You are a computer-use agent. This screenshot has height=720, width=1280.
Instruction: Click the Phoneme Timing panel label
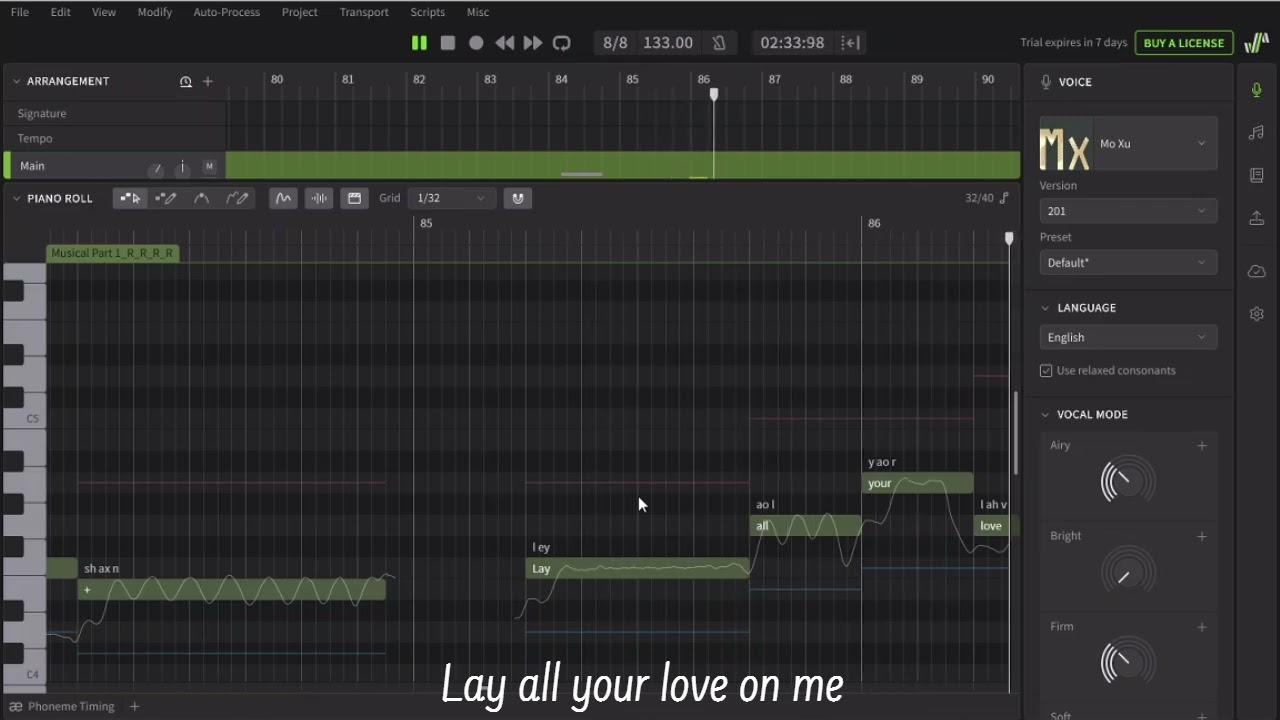(x=70, y=706)
